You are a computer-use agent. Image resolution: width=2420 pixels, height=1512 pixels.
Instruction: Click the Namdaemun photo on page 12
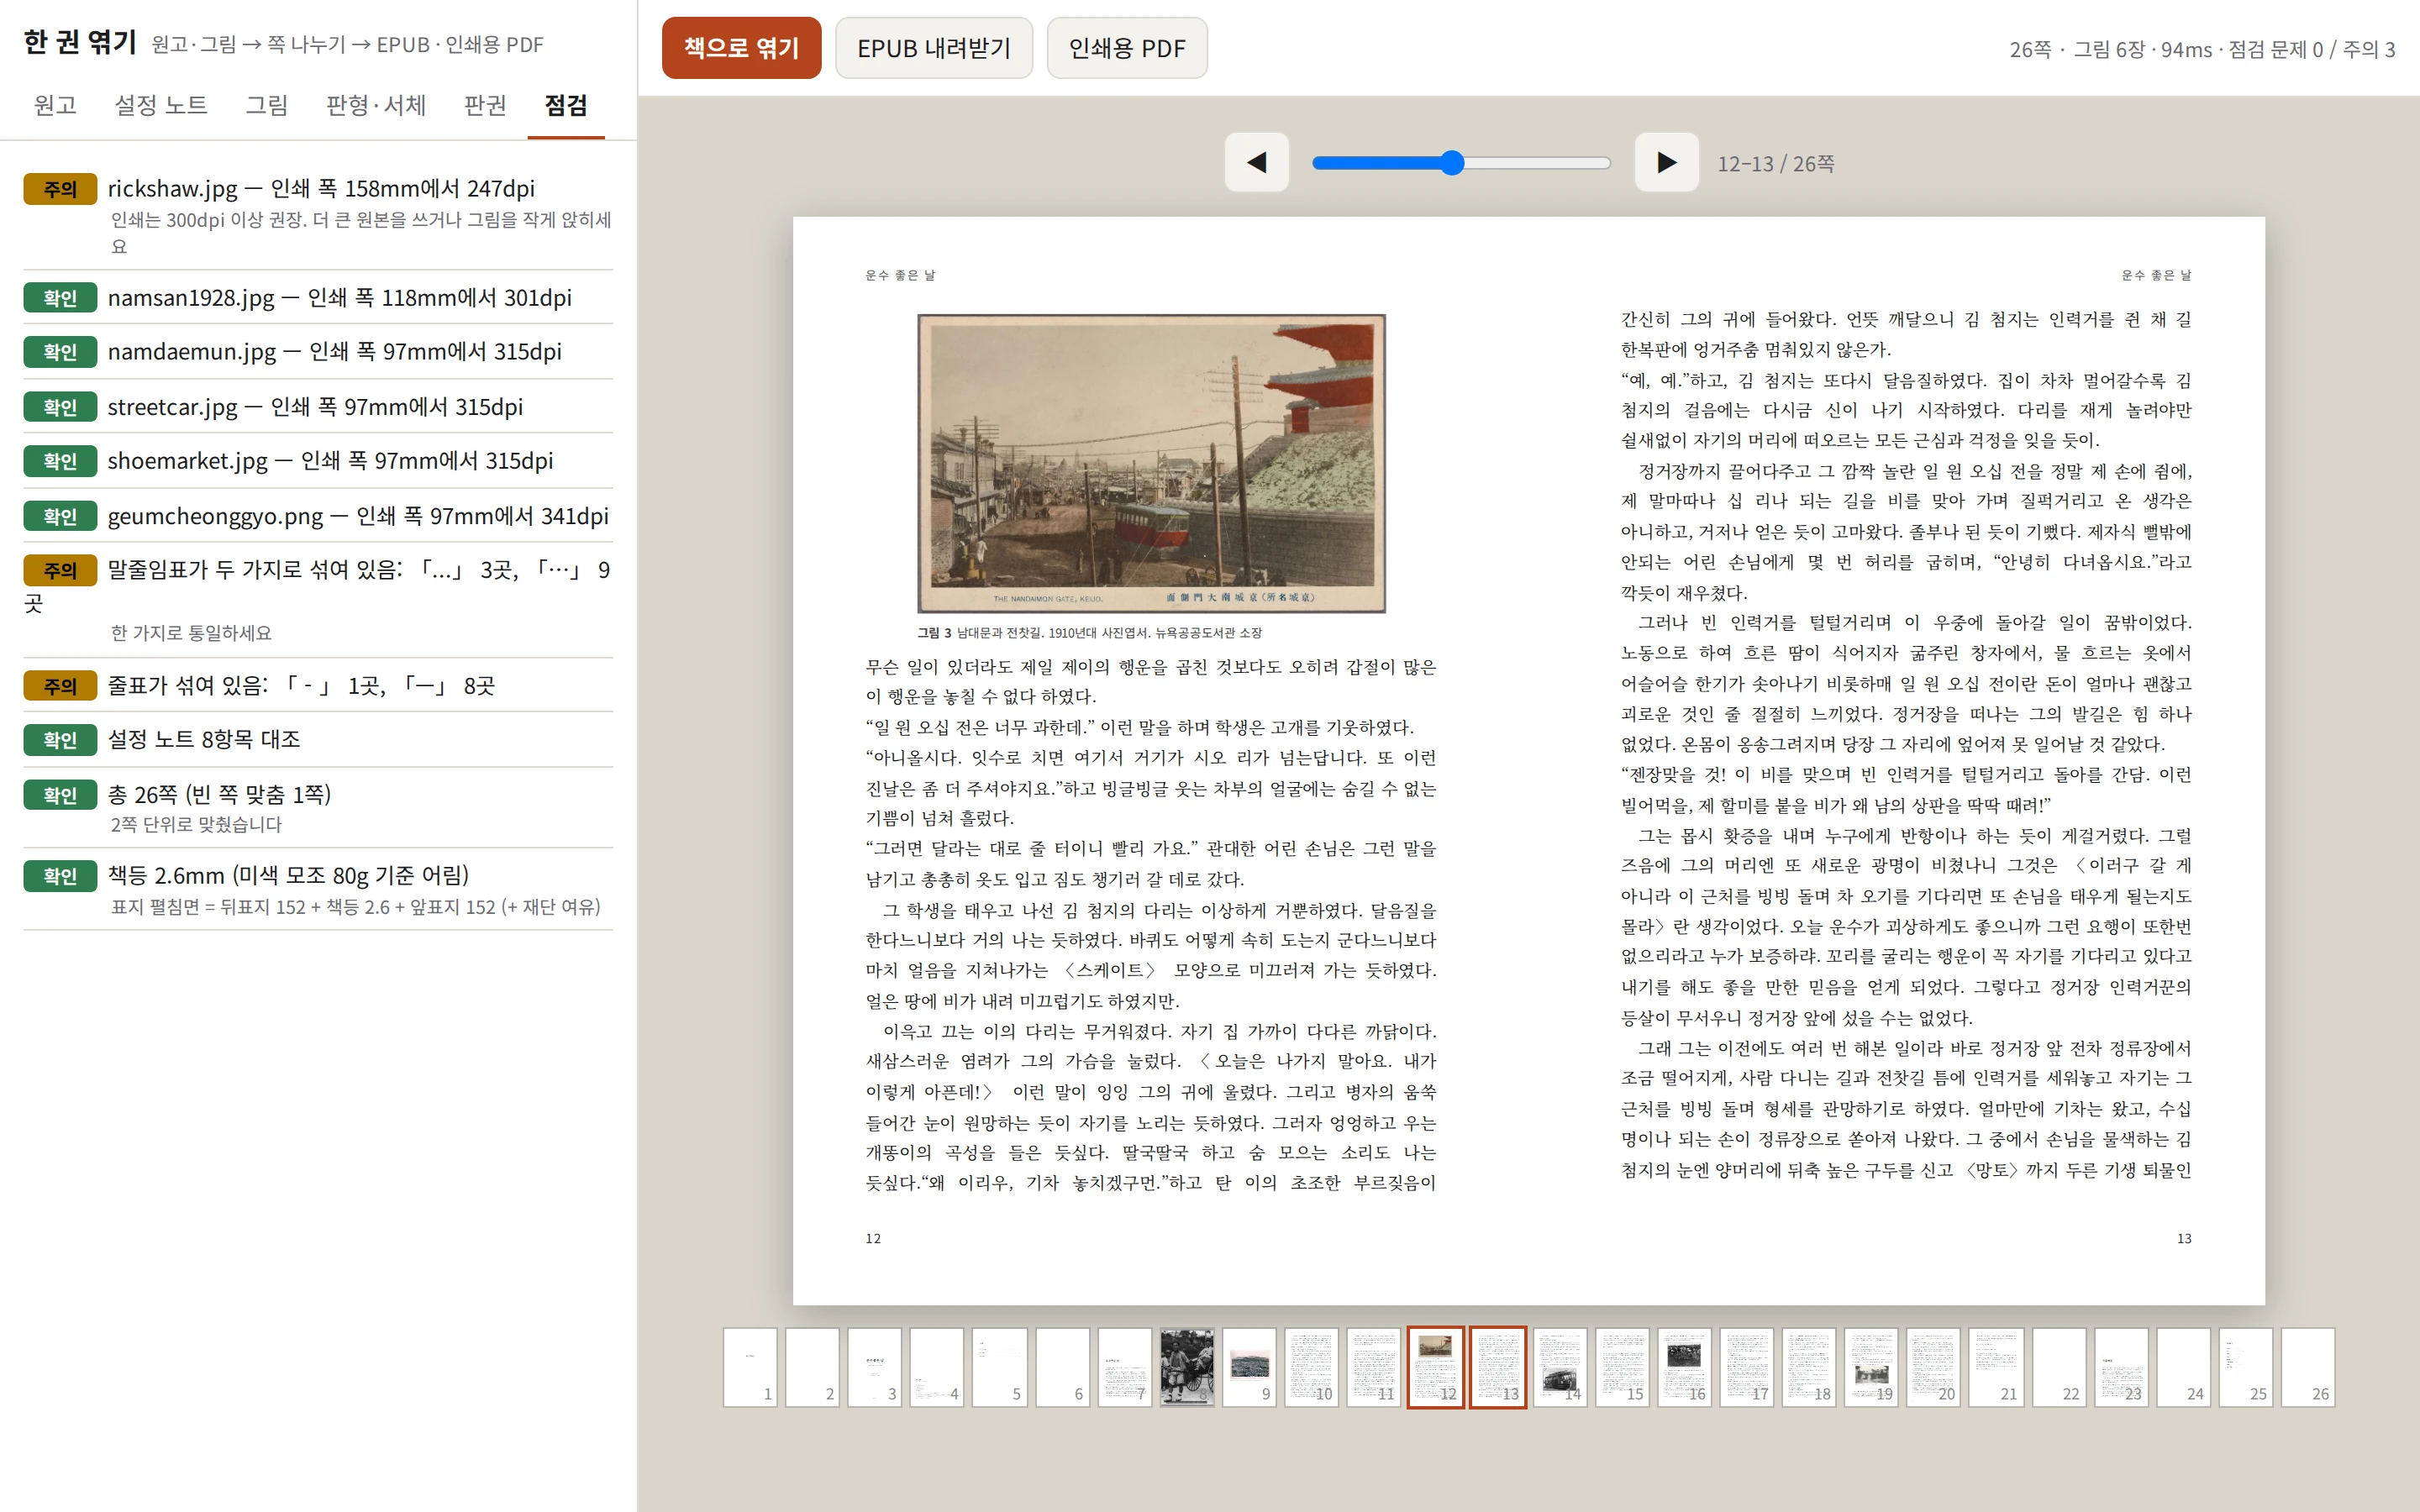coord(1152,463)
